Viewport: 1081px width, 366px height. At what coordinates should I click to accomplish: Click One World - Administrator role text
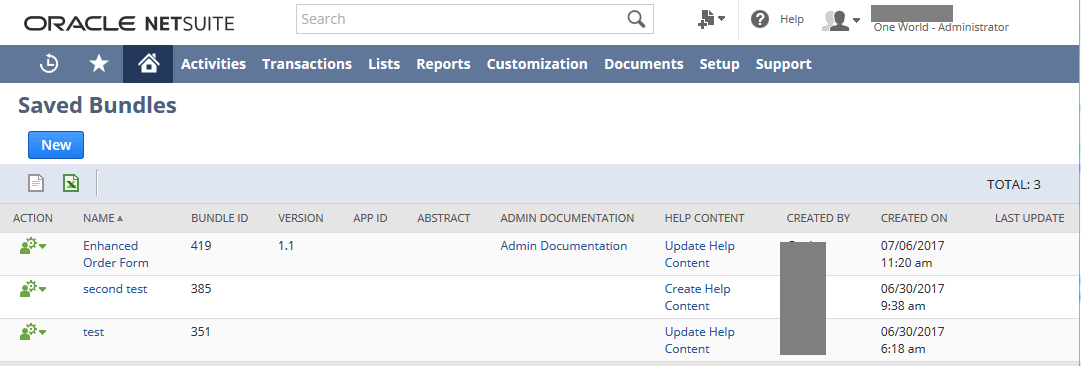tap(941, 28)
